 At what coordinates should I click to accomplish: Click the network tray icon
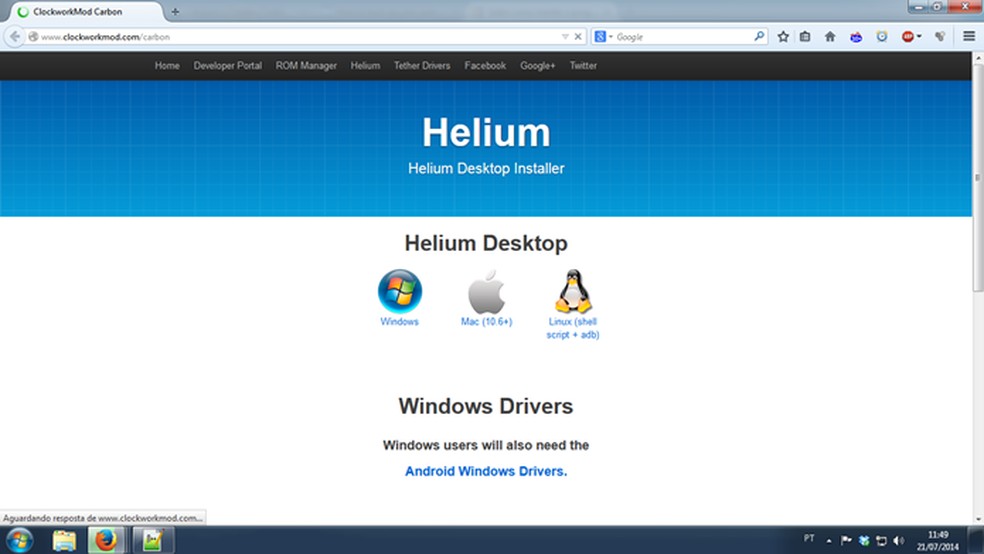[x=882, y=540]
